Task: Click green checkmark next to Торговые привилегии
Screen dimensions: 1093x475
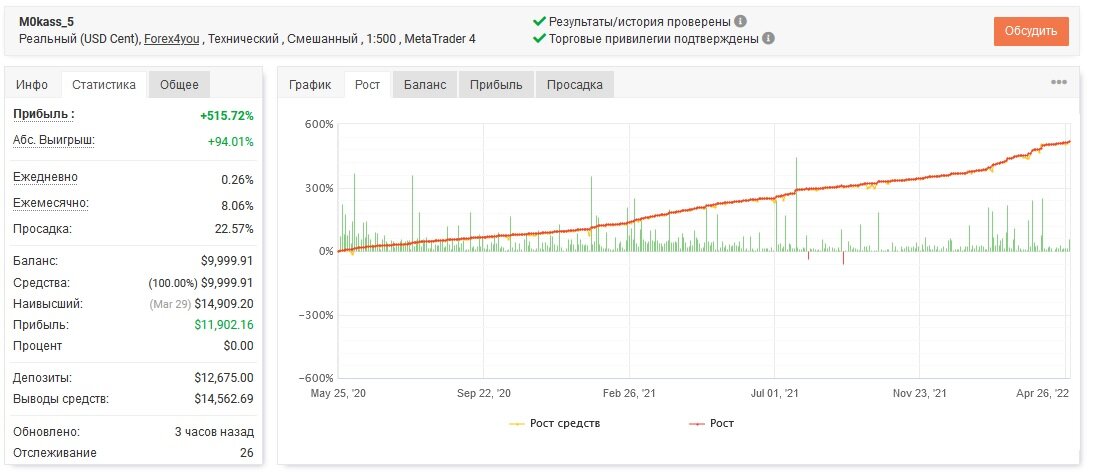Action: pos(539,38)
